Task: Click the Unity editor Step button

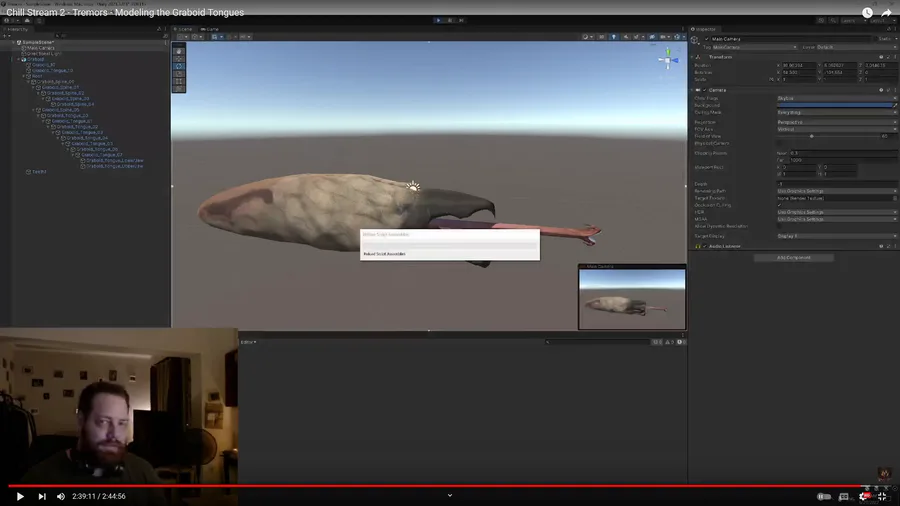Action: [461, 21]
